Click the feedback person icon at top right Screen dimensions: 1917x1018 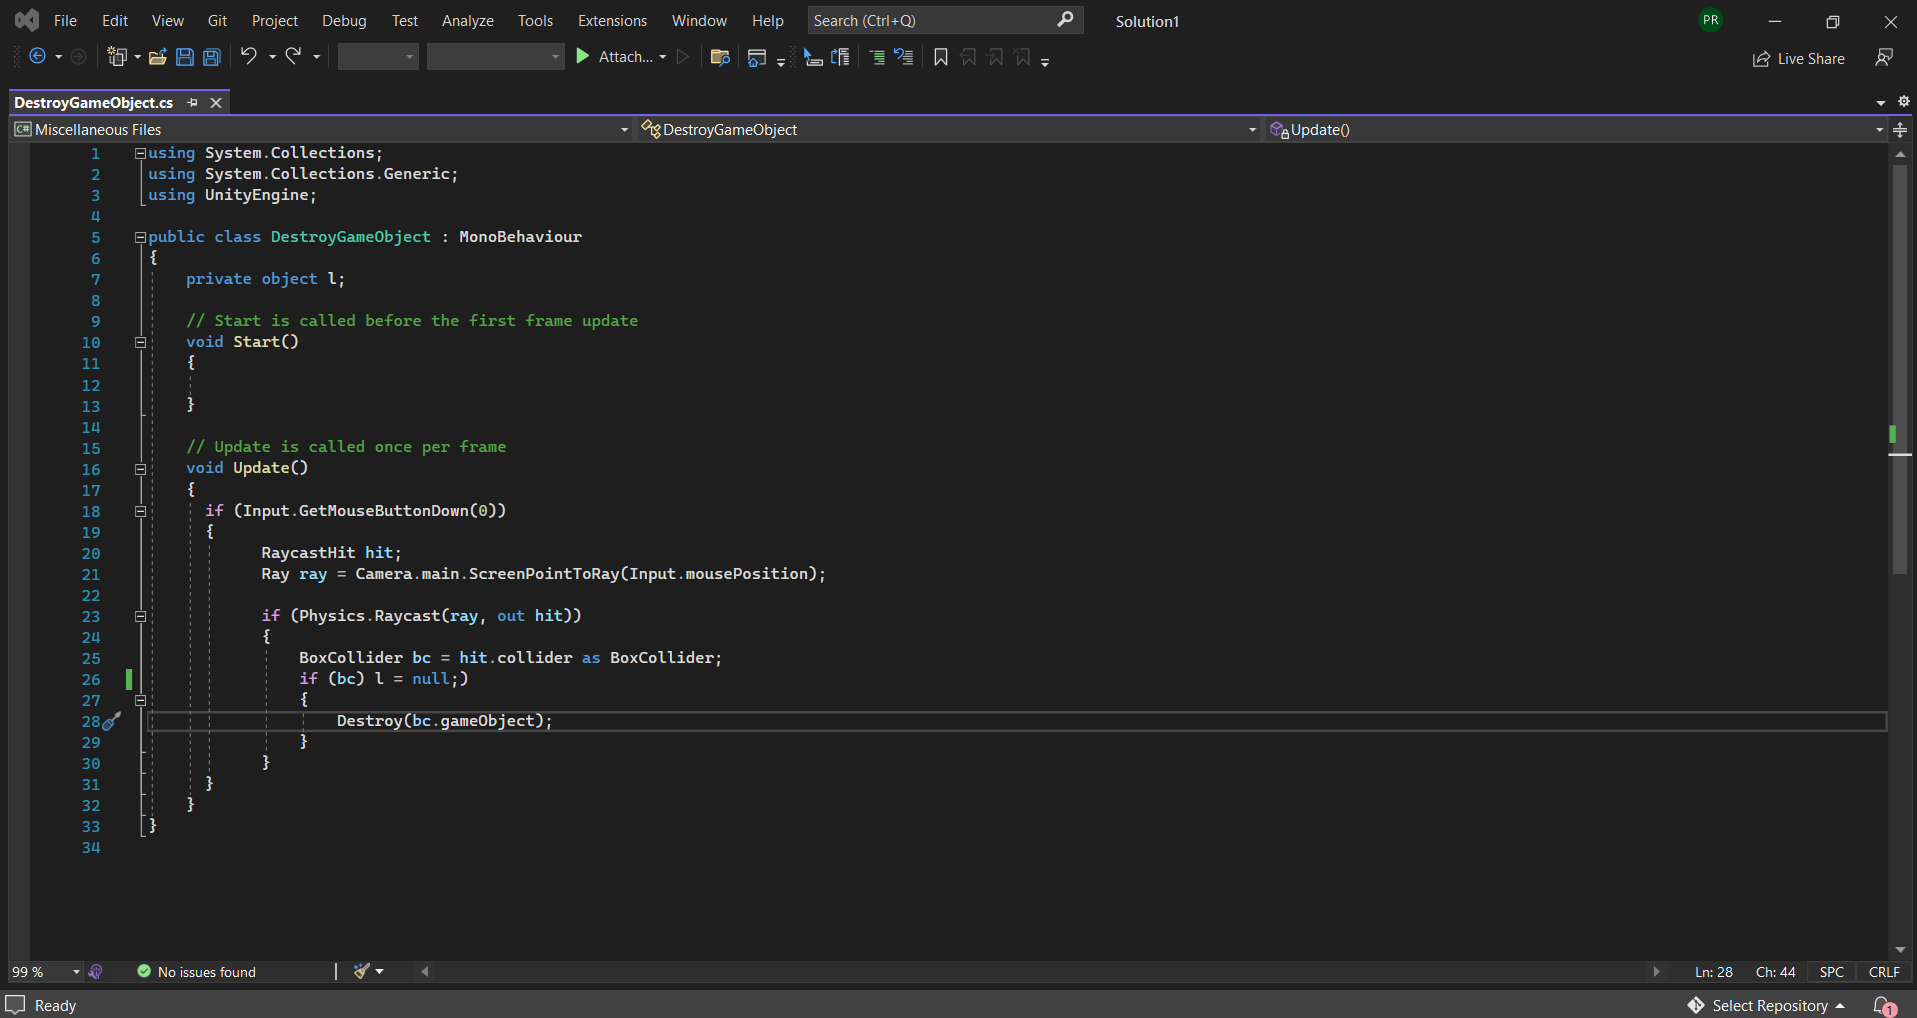point(1884,58)
